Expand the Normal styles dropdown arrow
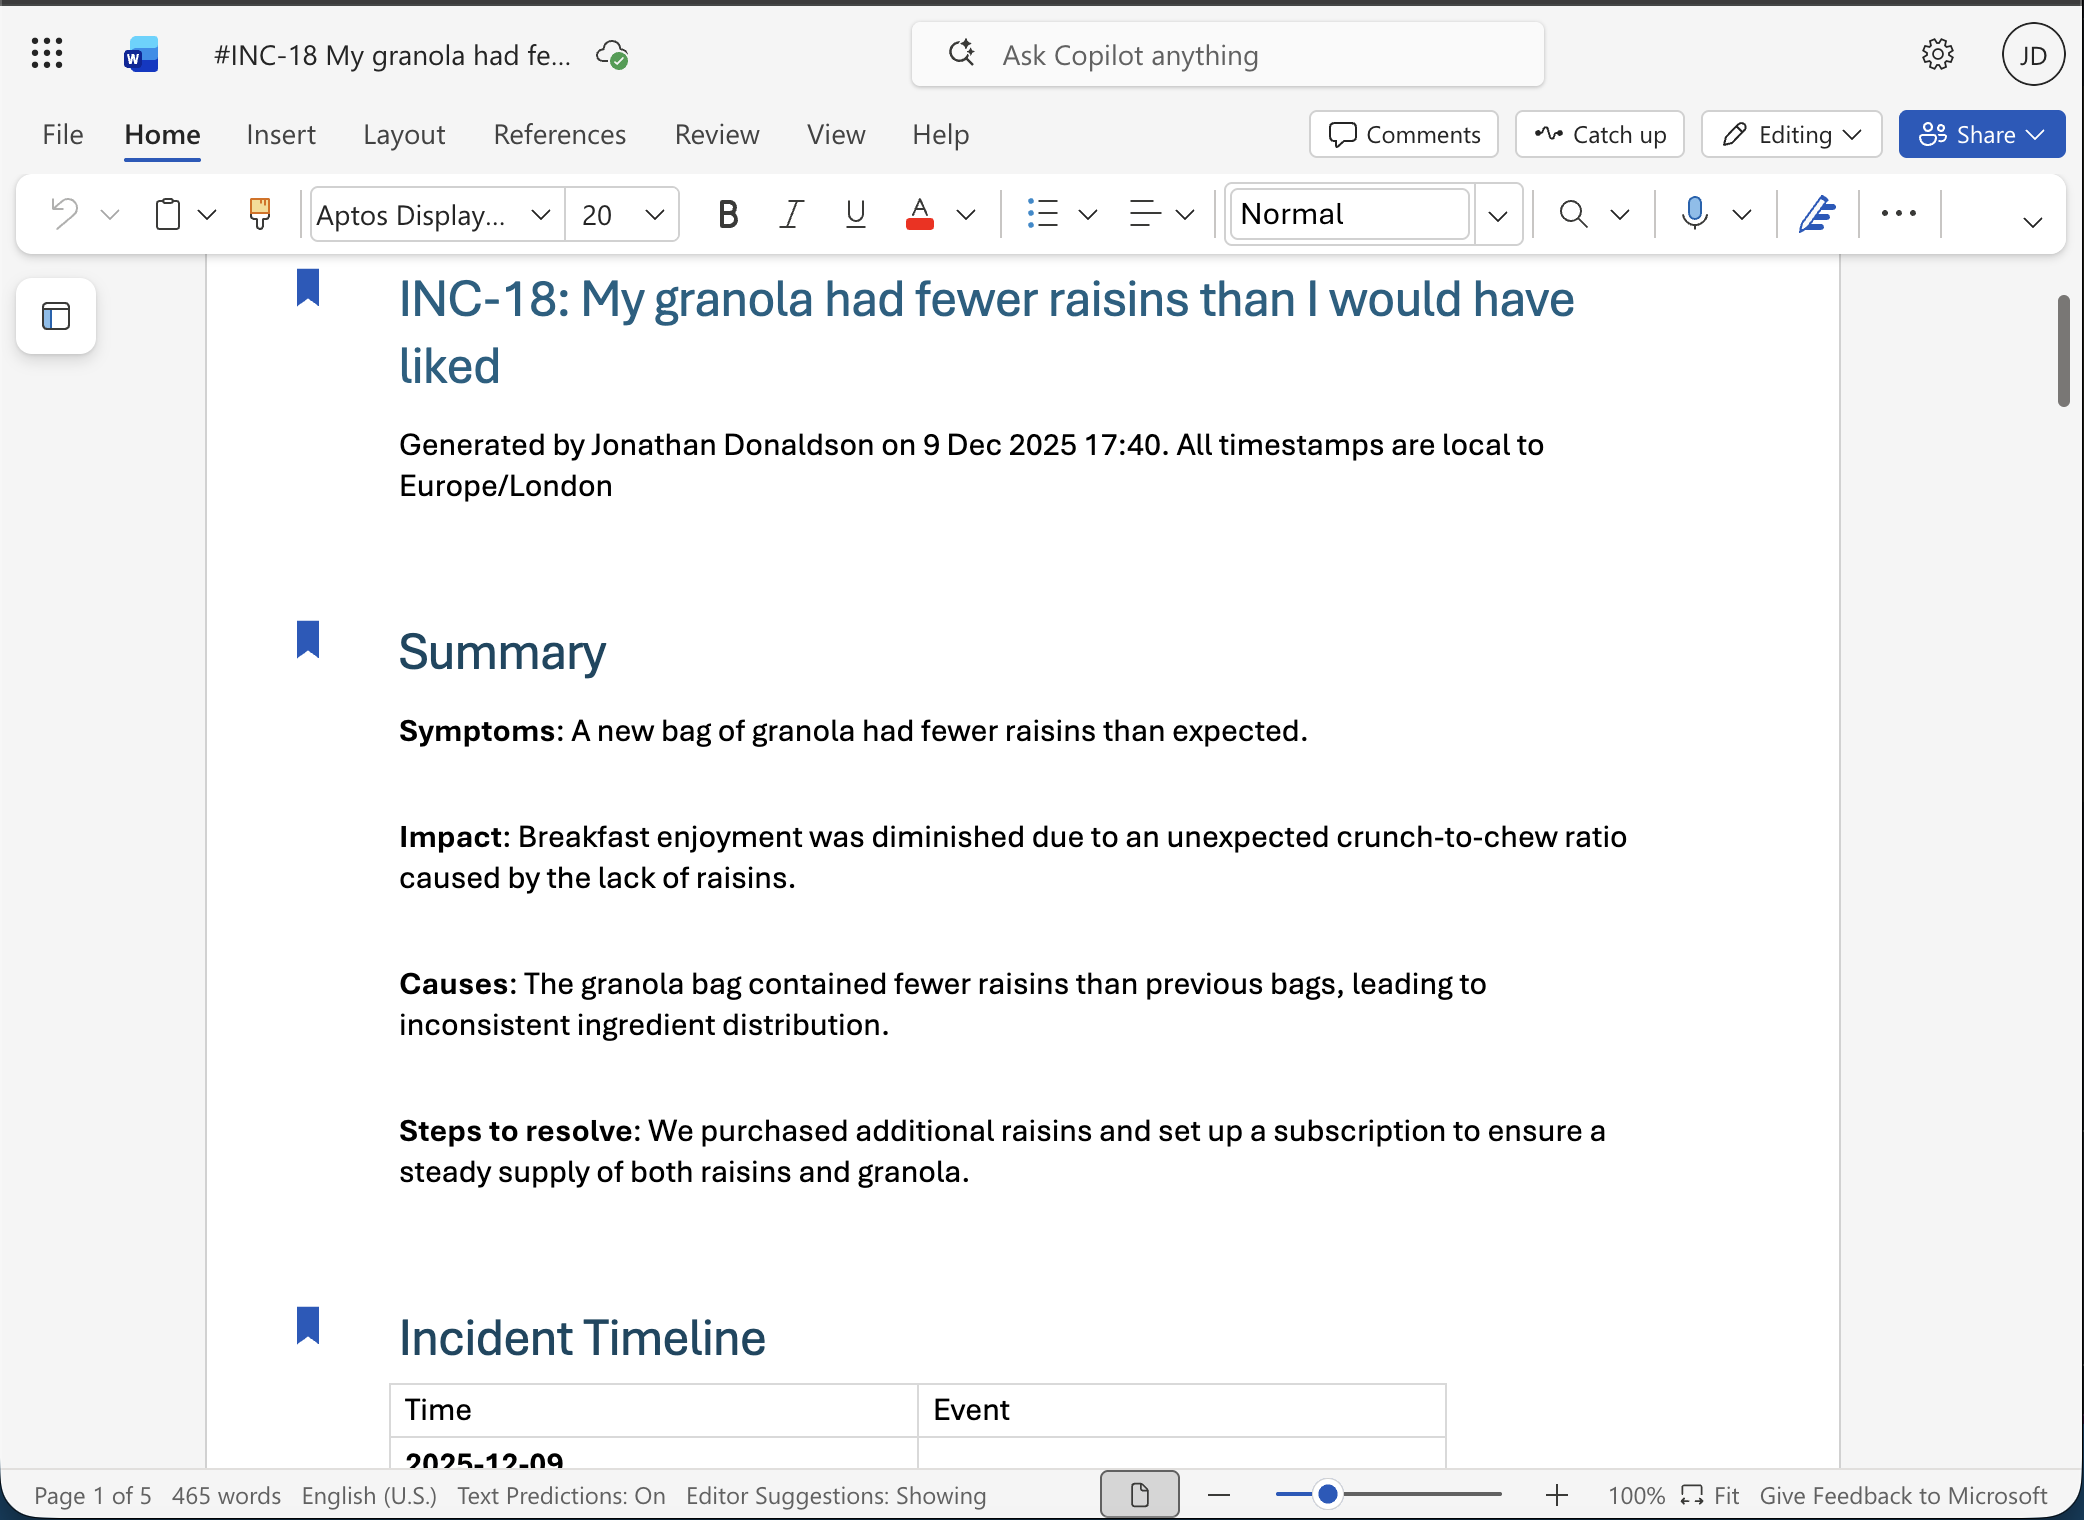 [1497, 214]
